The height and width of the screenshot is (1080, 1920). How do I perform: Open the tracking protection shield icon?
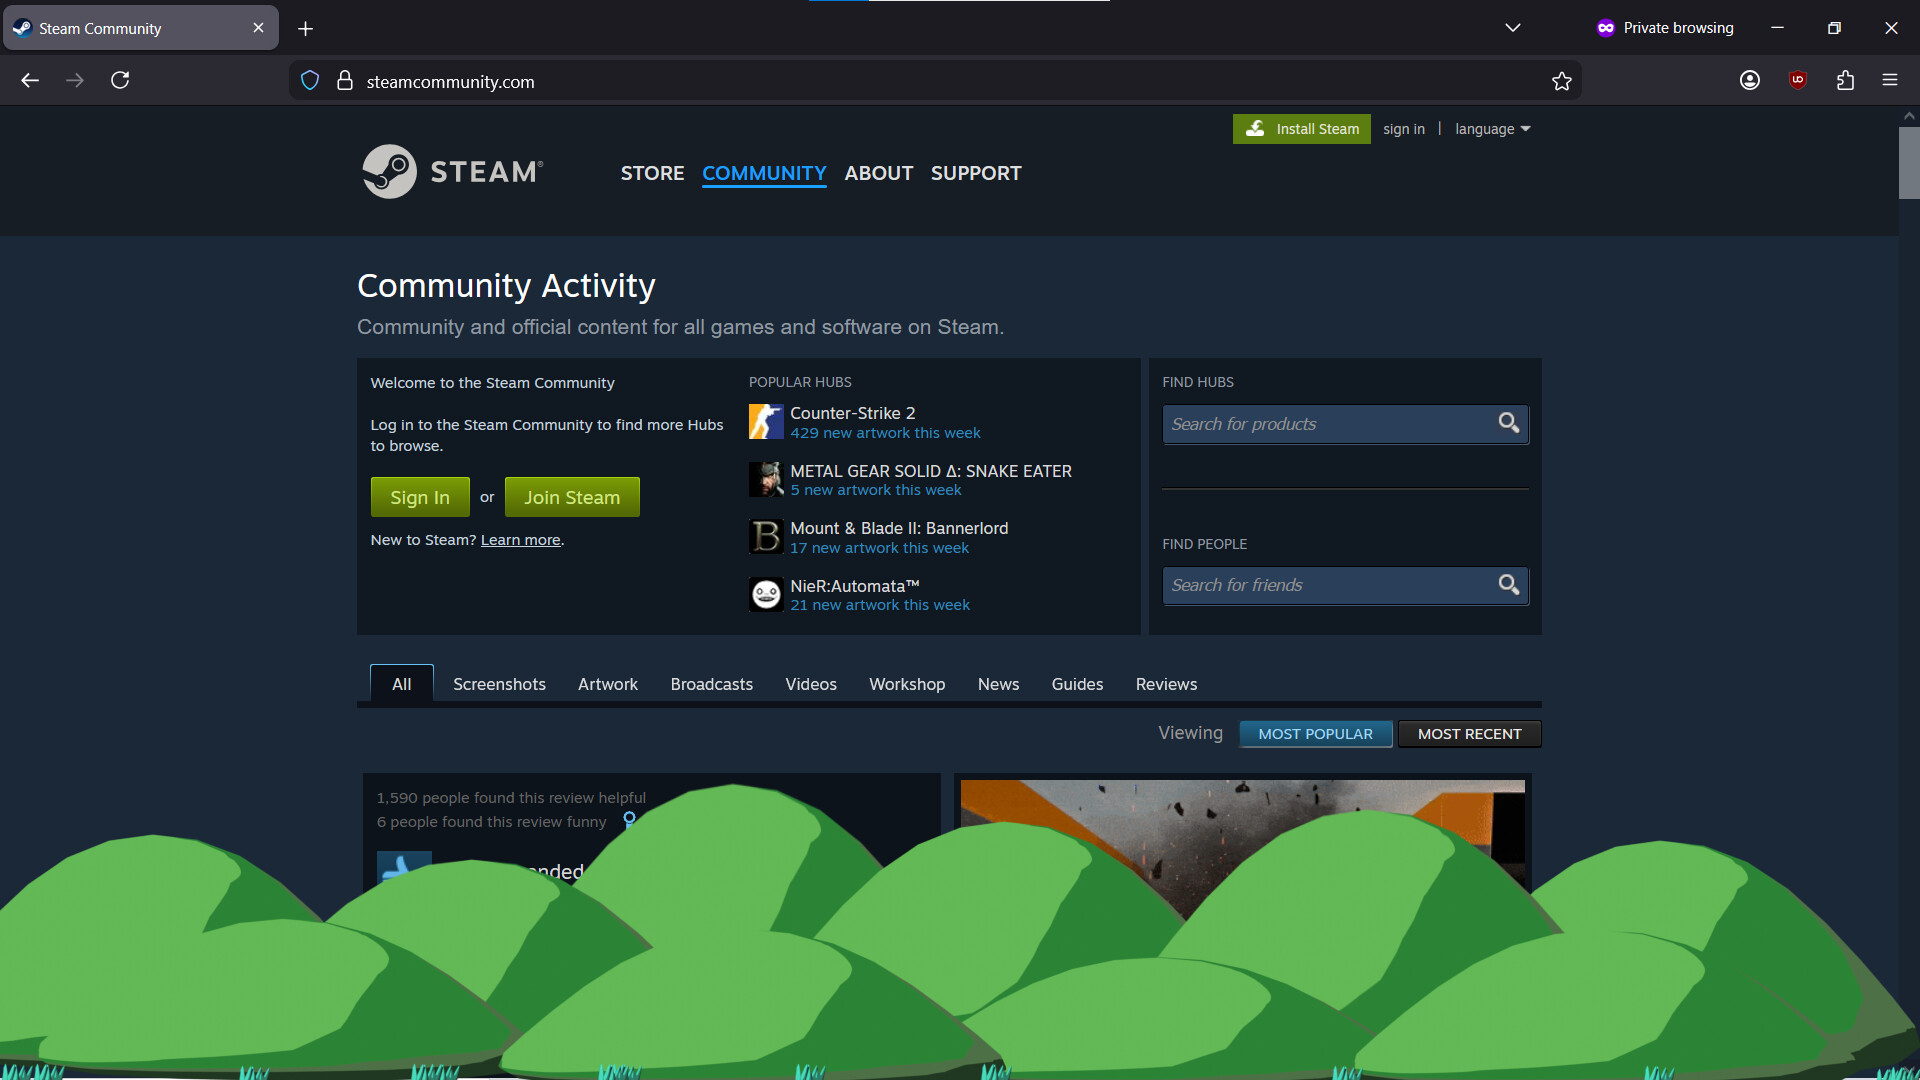coord(310,80)
